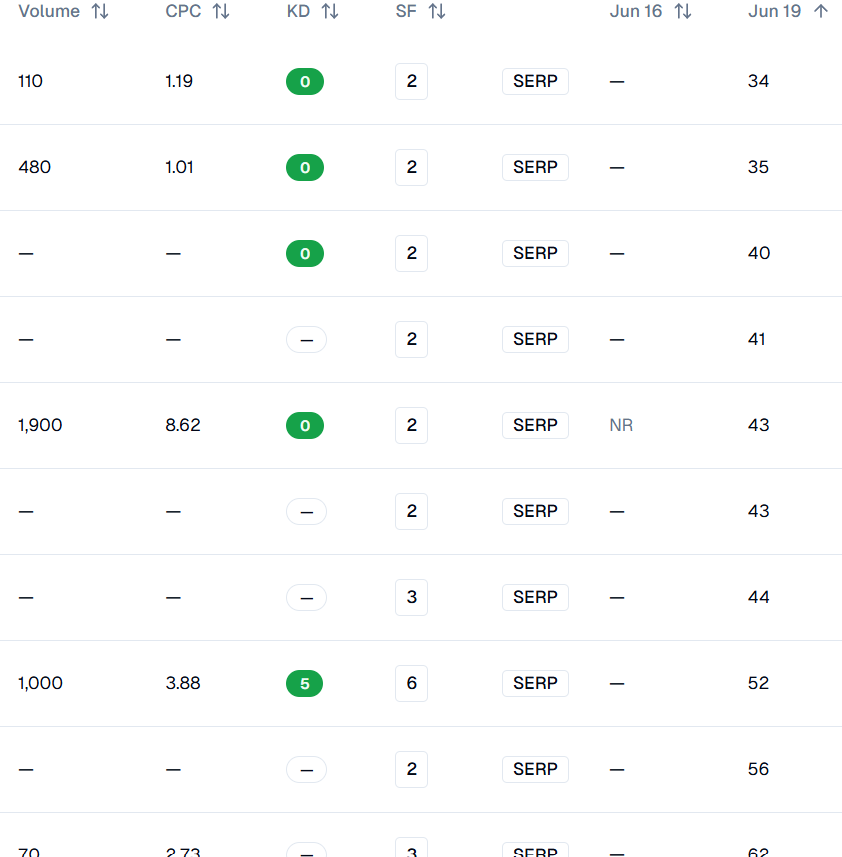Viewport: 842px width, 857px height.
Task: Open SERP for the 1,000 volume row
Action: point(535,683)
